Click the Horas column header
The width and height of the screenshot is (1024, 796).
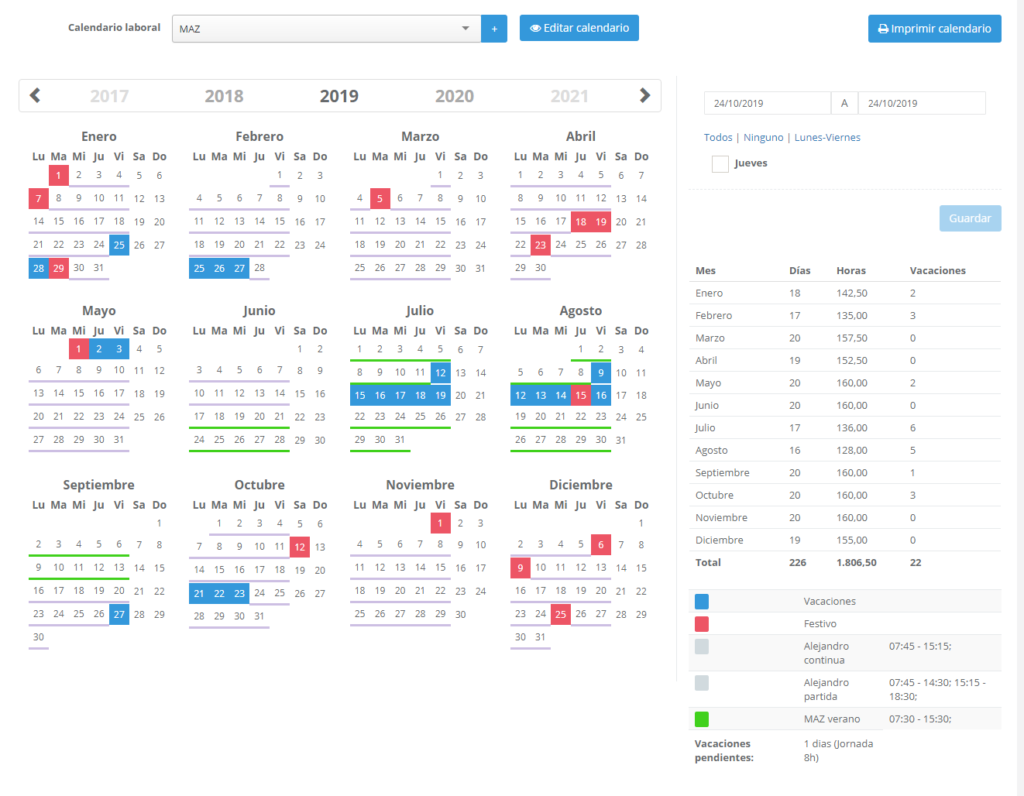click(851, 270)
